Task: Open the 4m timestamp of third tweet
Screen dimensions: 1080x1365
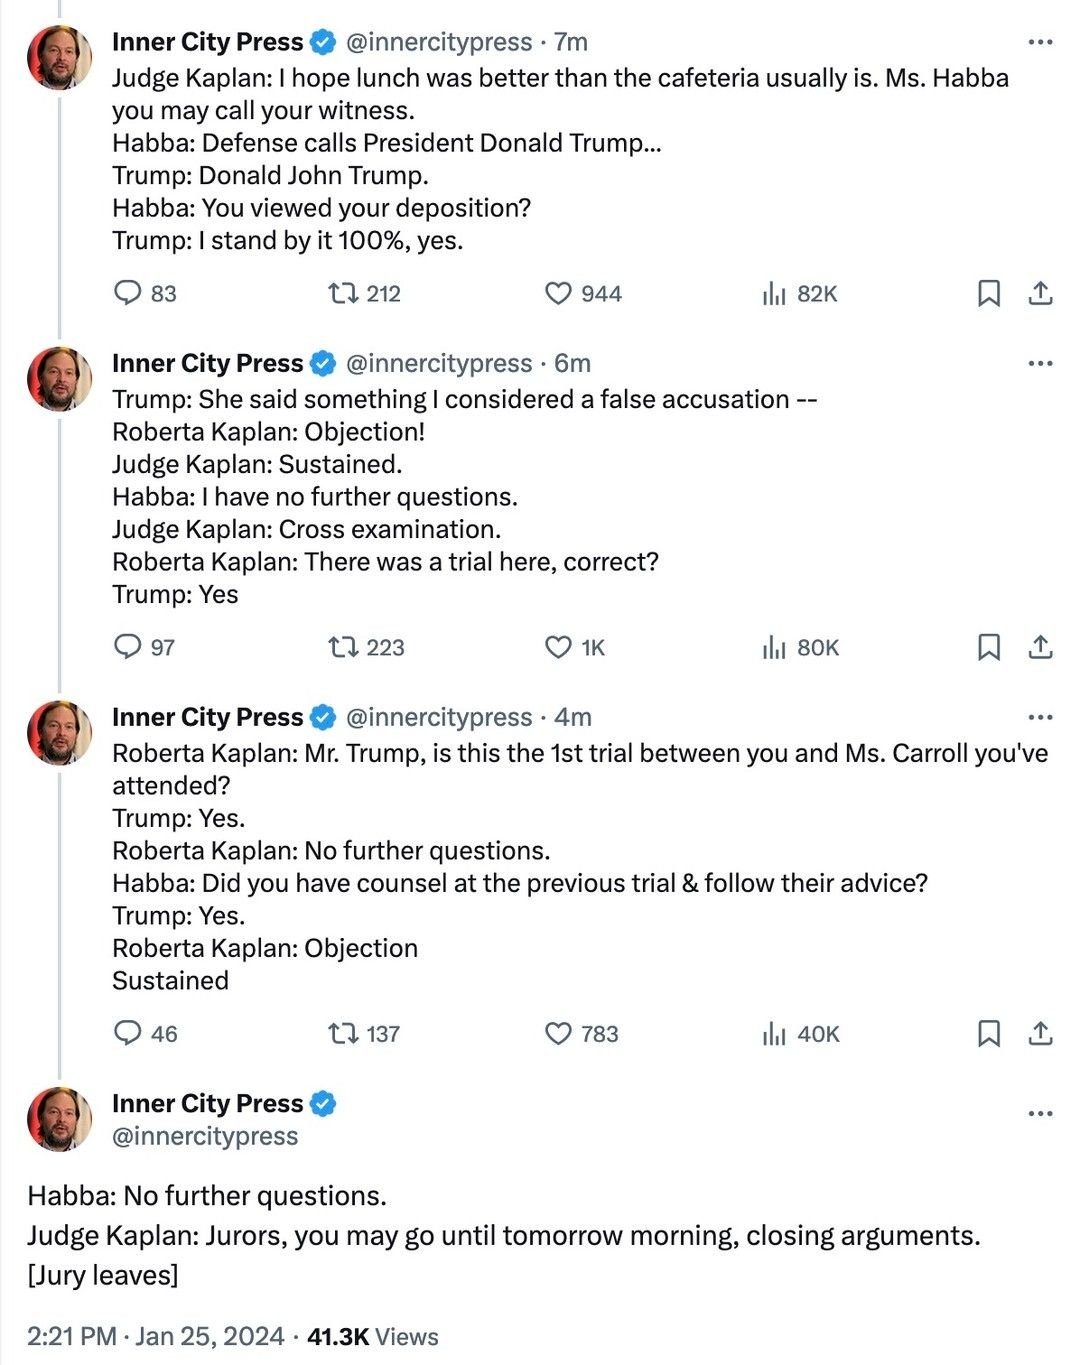Action: (x=573, y=717)
